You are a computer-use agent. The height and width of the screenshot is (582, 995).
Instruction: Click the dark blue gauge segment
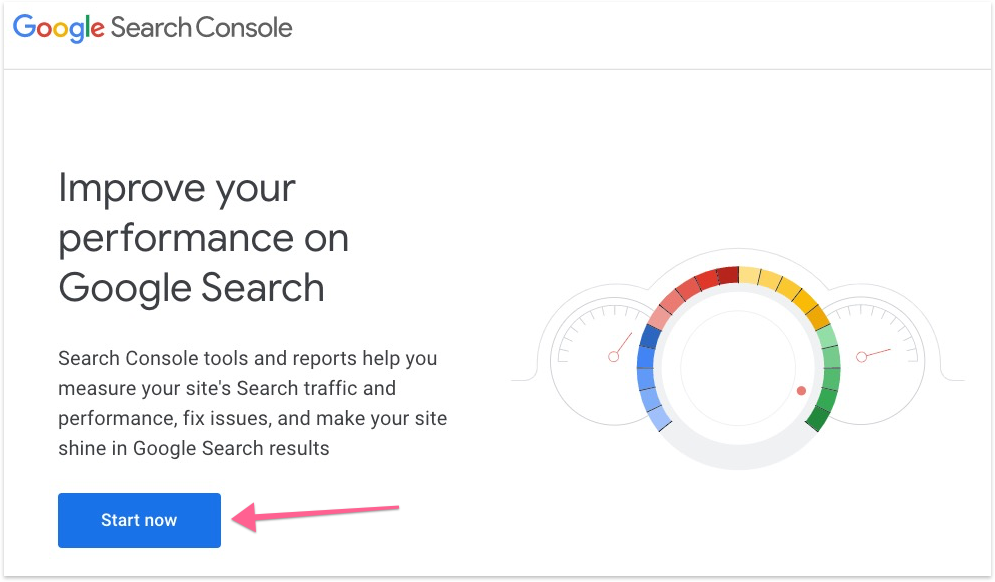[649, 338]
